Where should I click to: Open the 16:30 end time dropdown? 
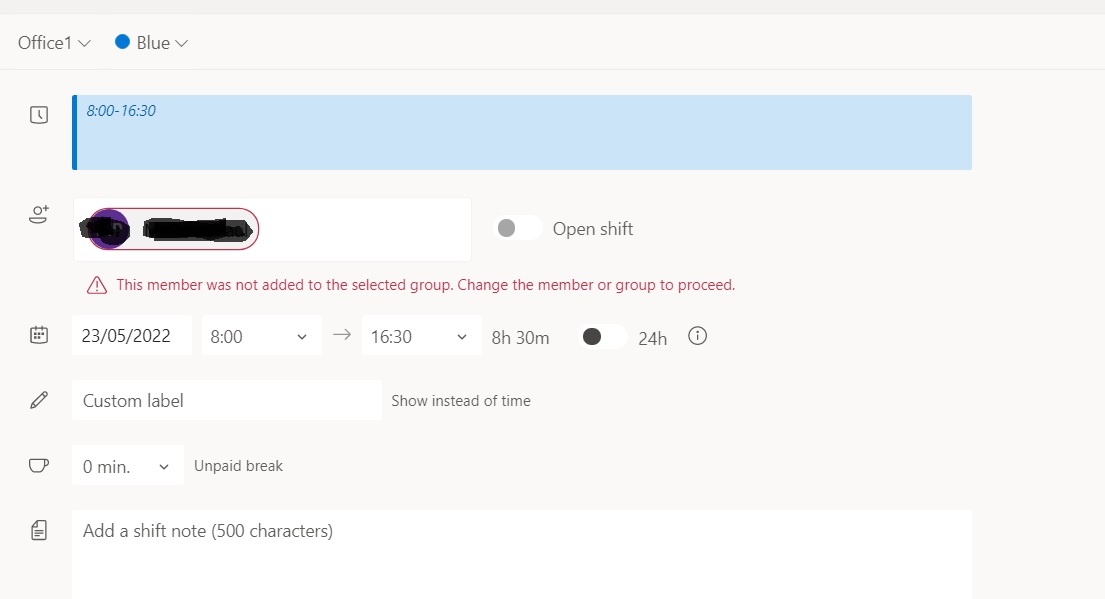click(421, 335)
